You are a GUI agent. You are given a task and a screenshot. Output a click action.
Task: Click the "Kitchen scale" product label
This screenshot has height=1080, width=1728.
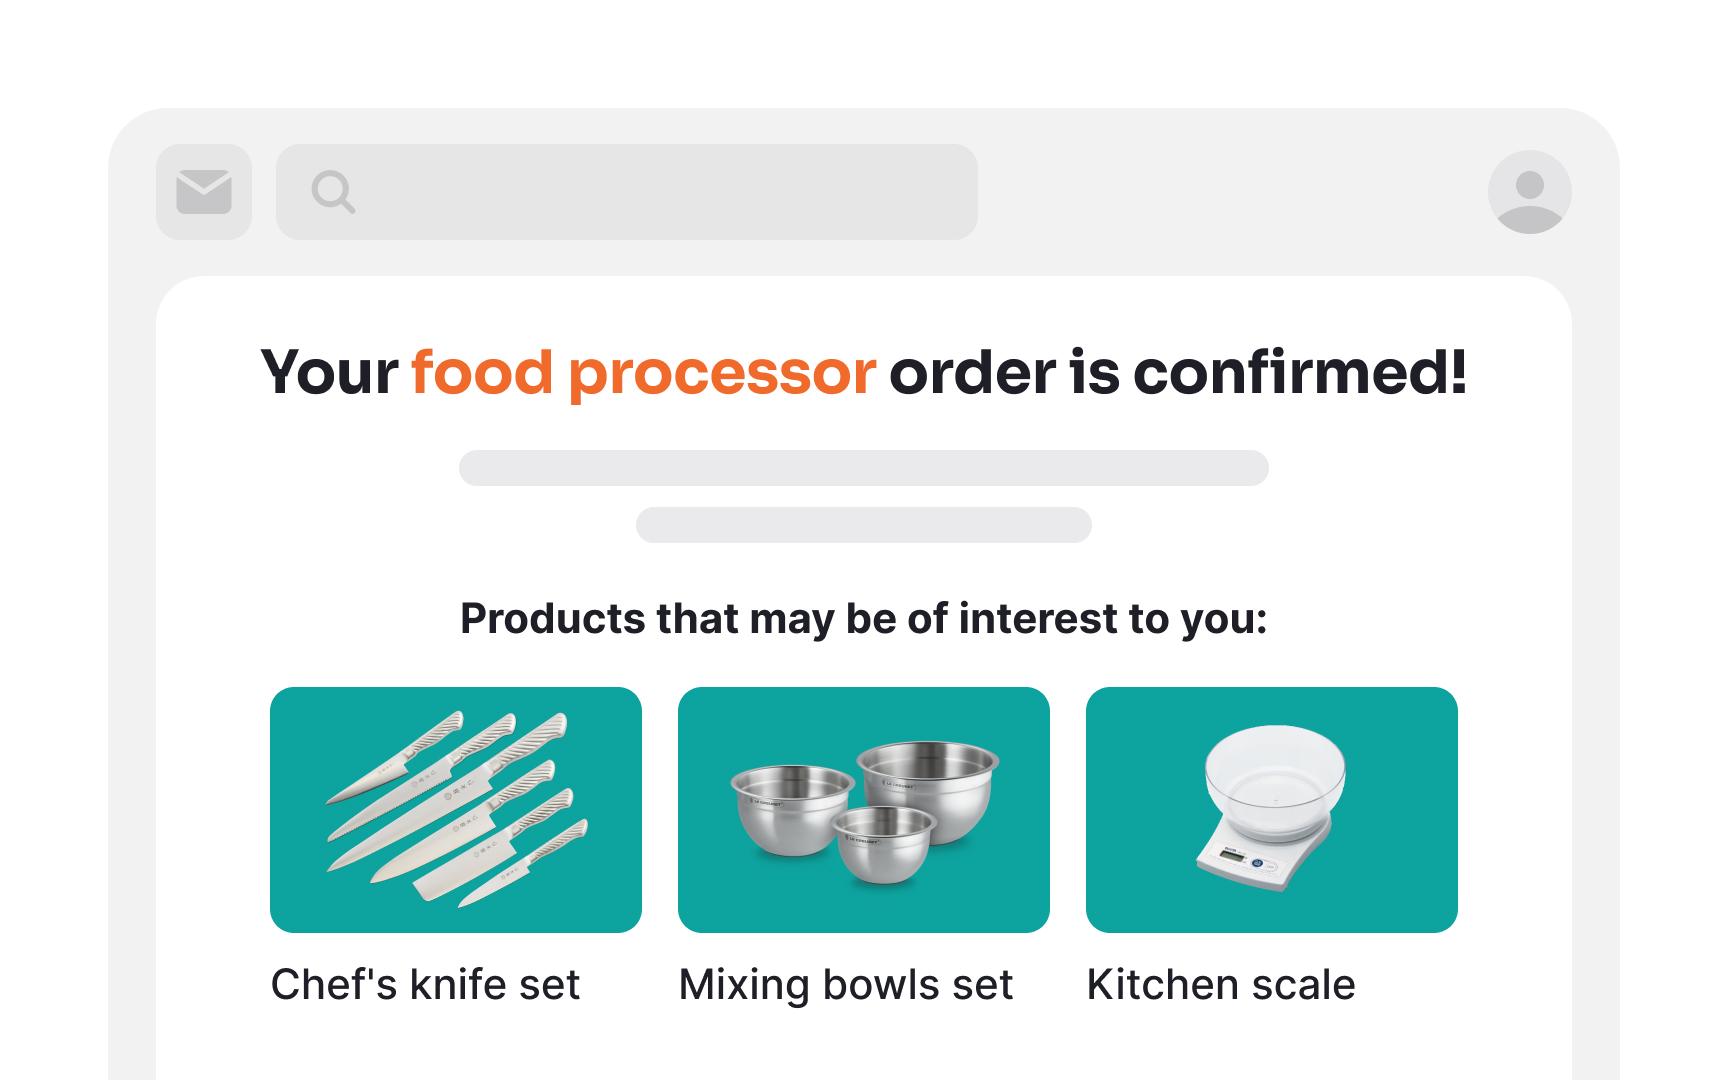tap(1221, 985)
